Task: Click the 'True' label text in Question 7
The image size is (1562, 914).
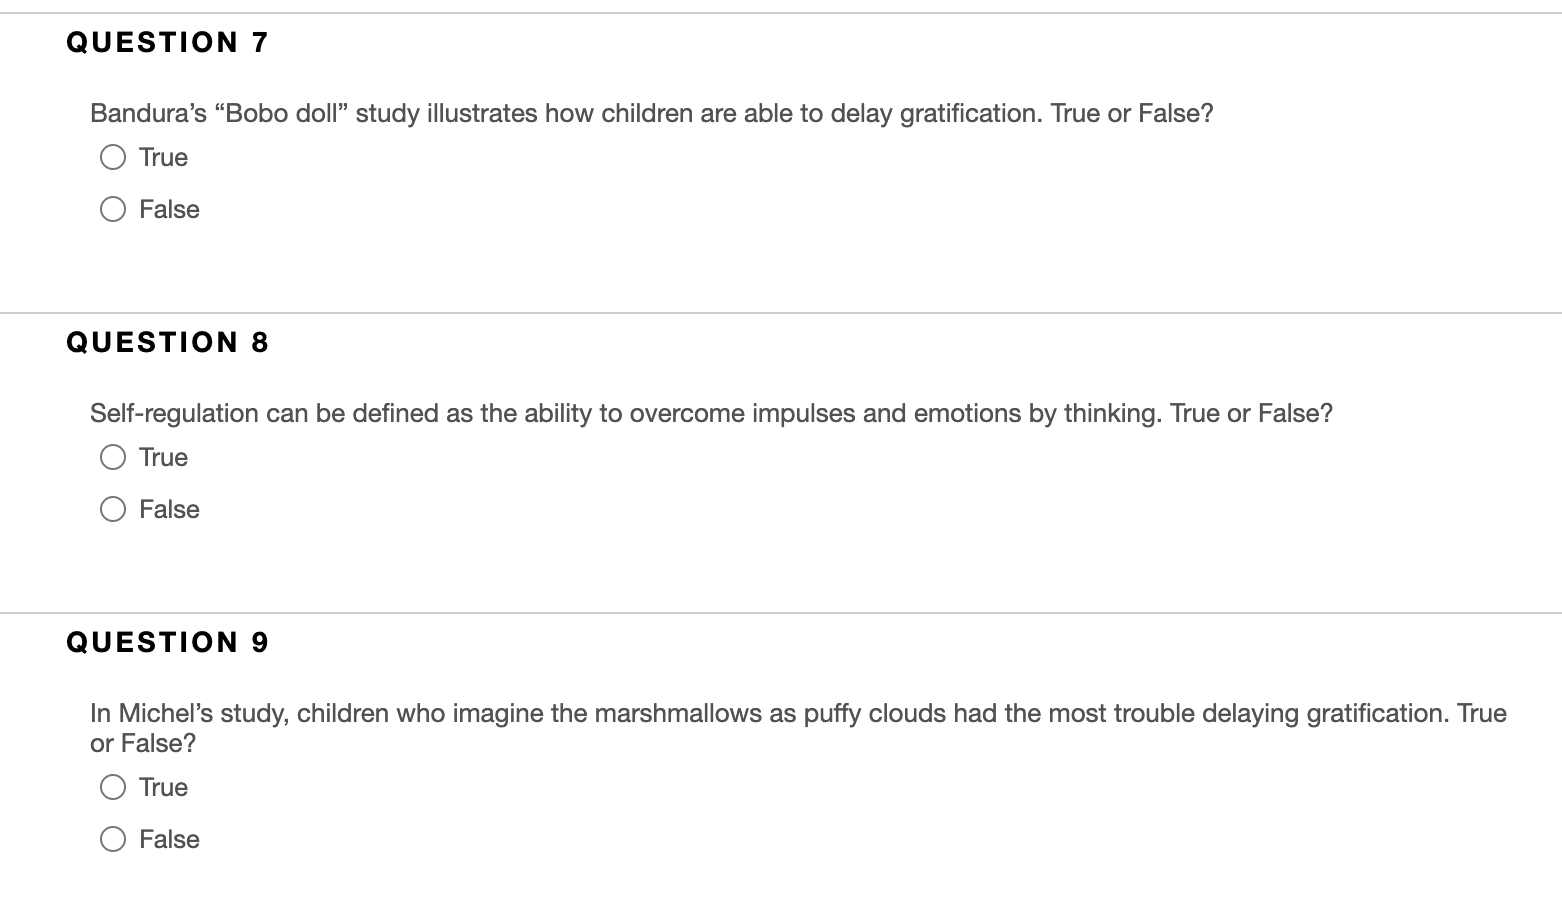Action: (x=163, y=157)
